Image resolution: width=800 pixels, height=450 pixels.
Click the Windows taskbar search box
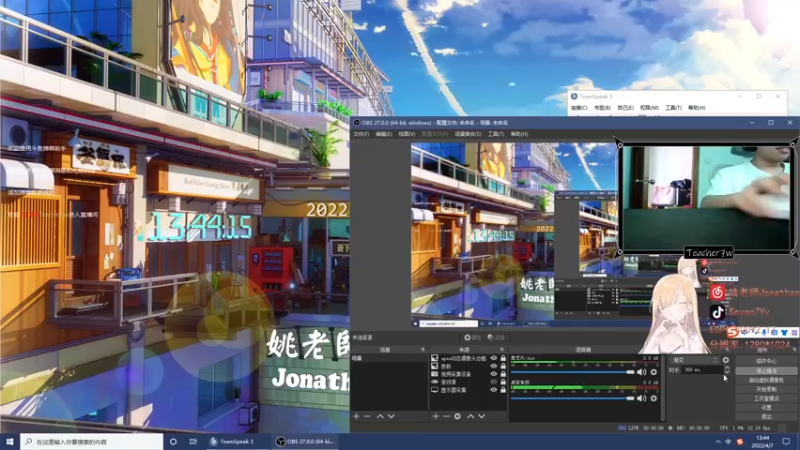pyautogui.click(x=92, y=441)
